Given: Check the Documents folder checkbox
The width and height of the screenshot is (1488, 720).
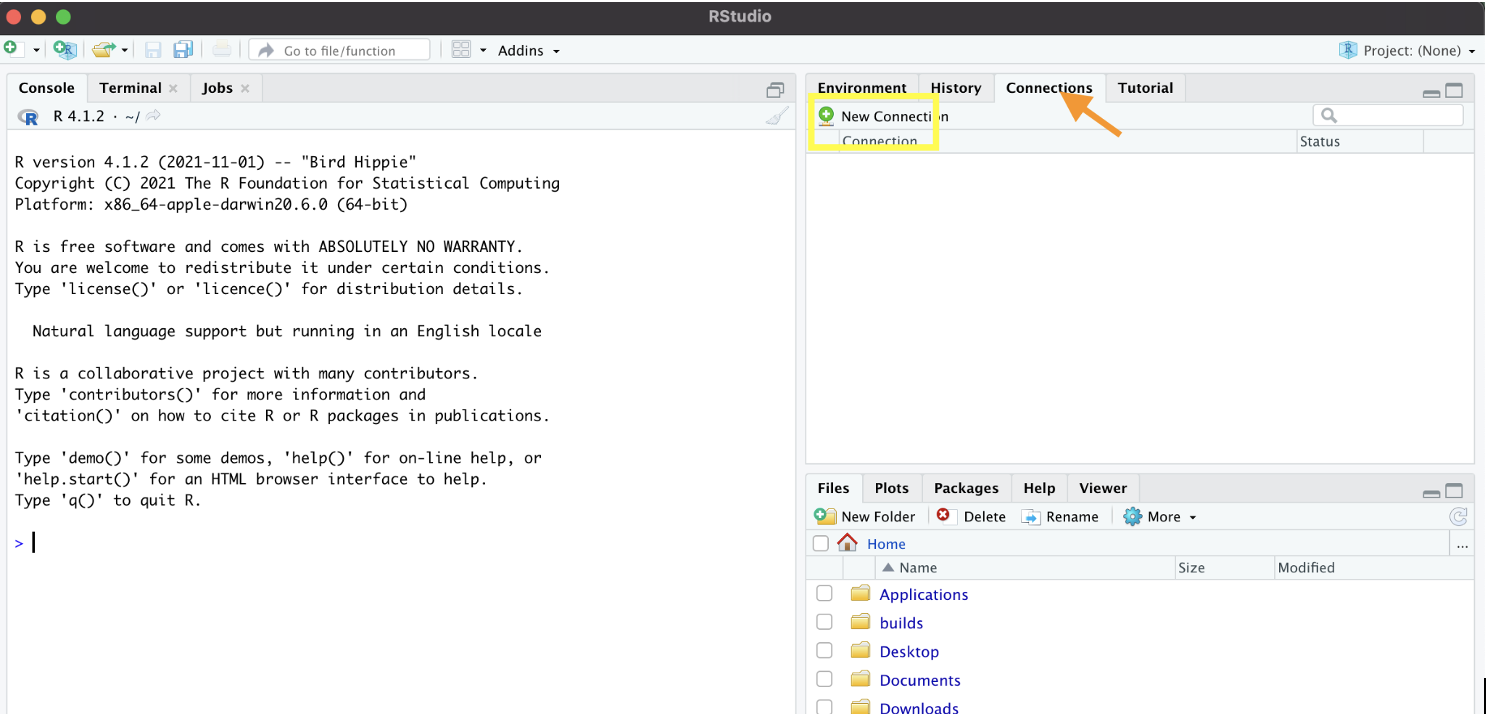Looking at the screenshot, I should click(824, 679).
